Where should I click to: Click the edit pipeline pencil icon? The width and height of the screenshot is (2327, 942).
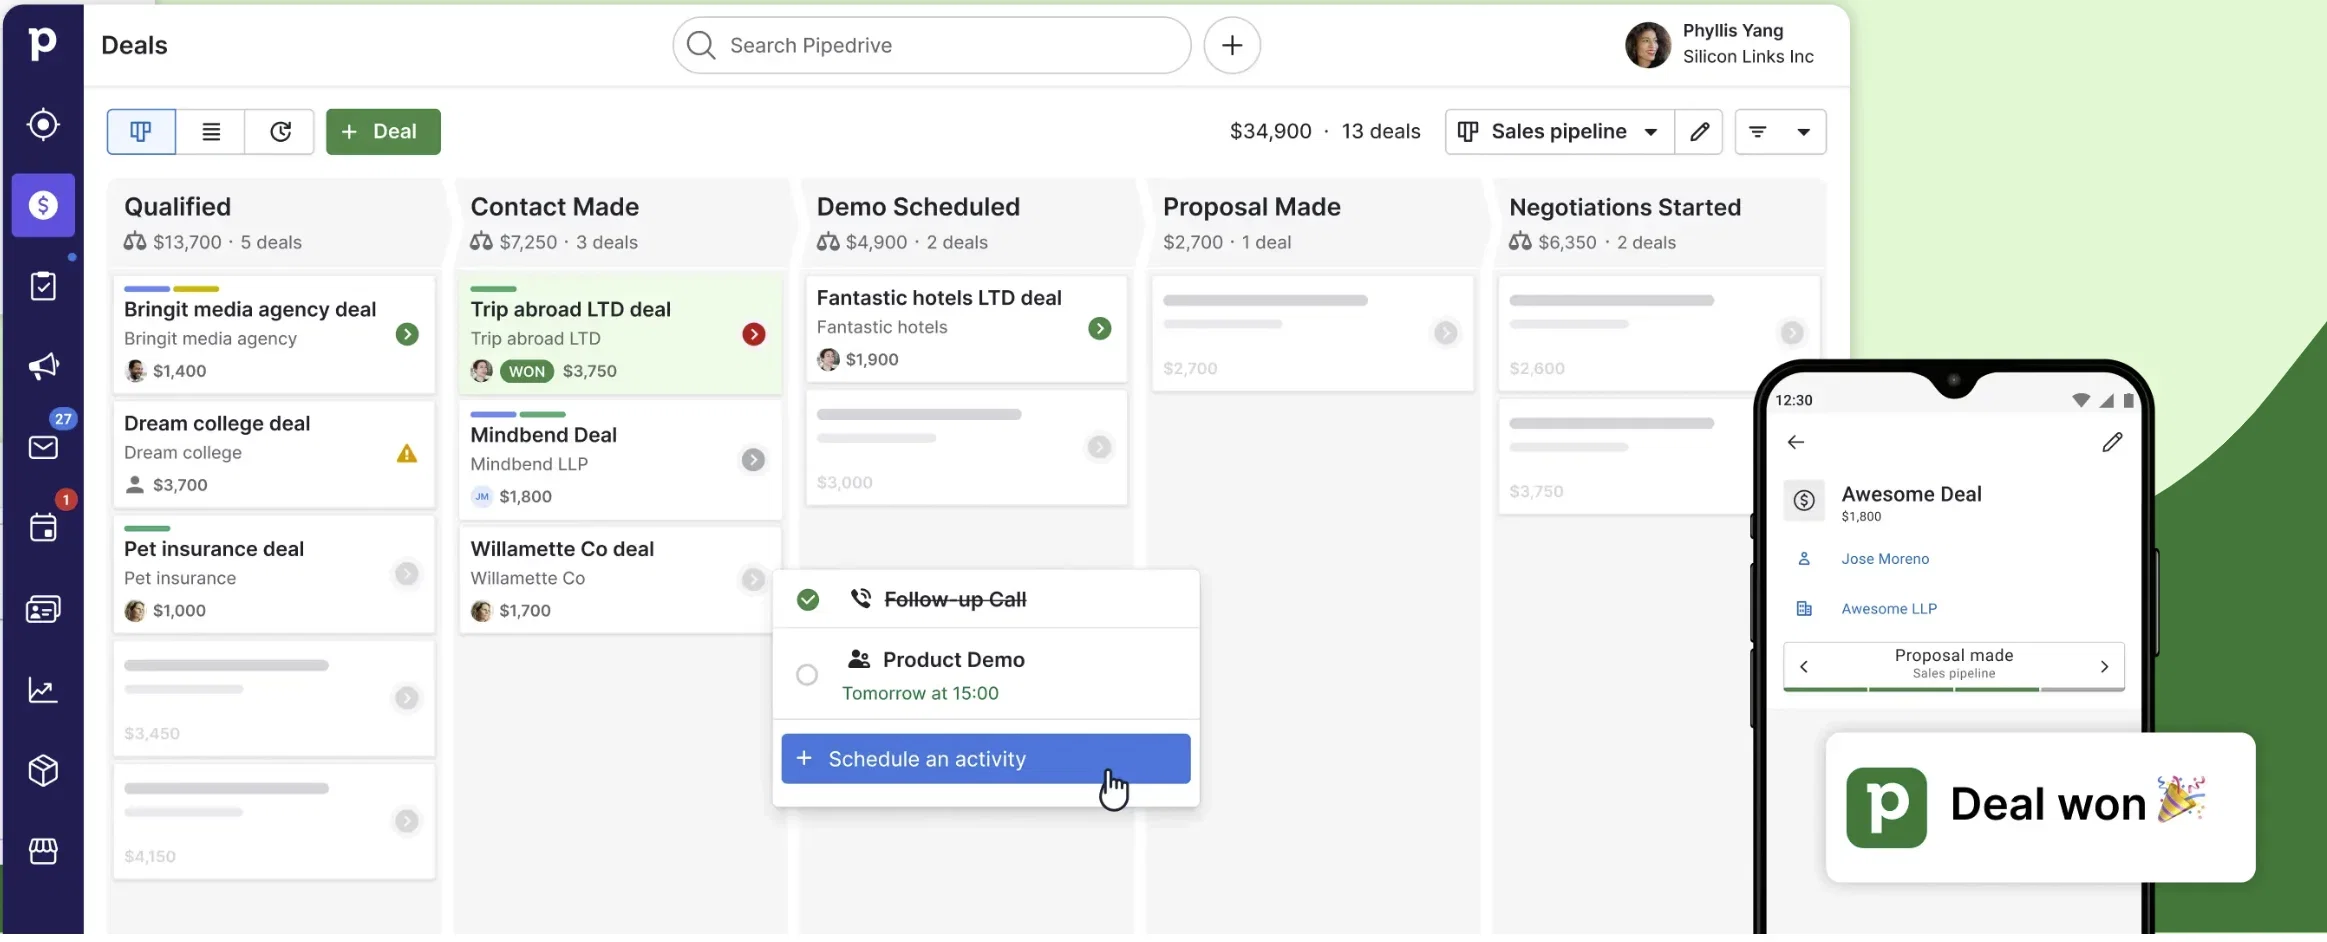tap(1699, 132)
